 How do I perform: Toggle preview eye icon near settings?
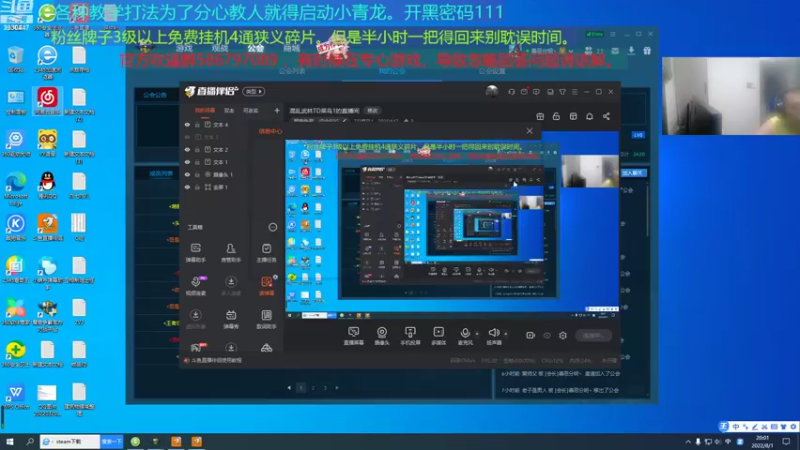coord(547,335)
